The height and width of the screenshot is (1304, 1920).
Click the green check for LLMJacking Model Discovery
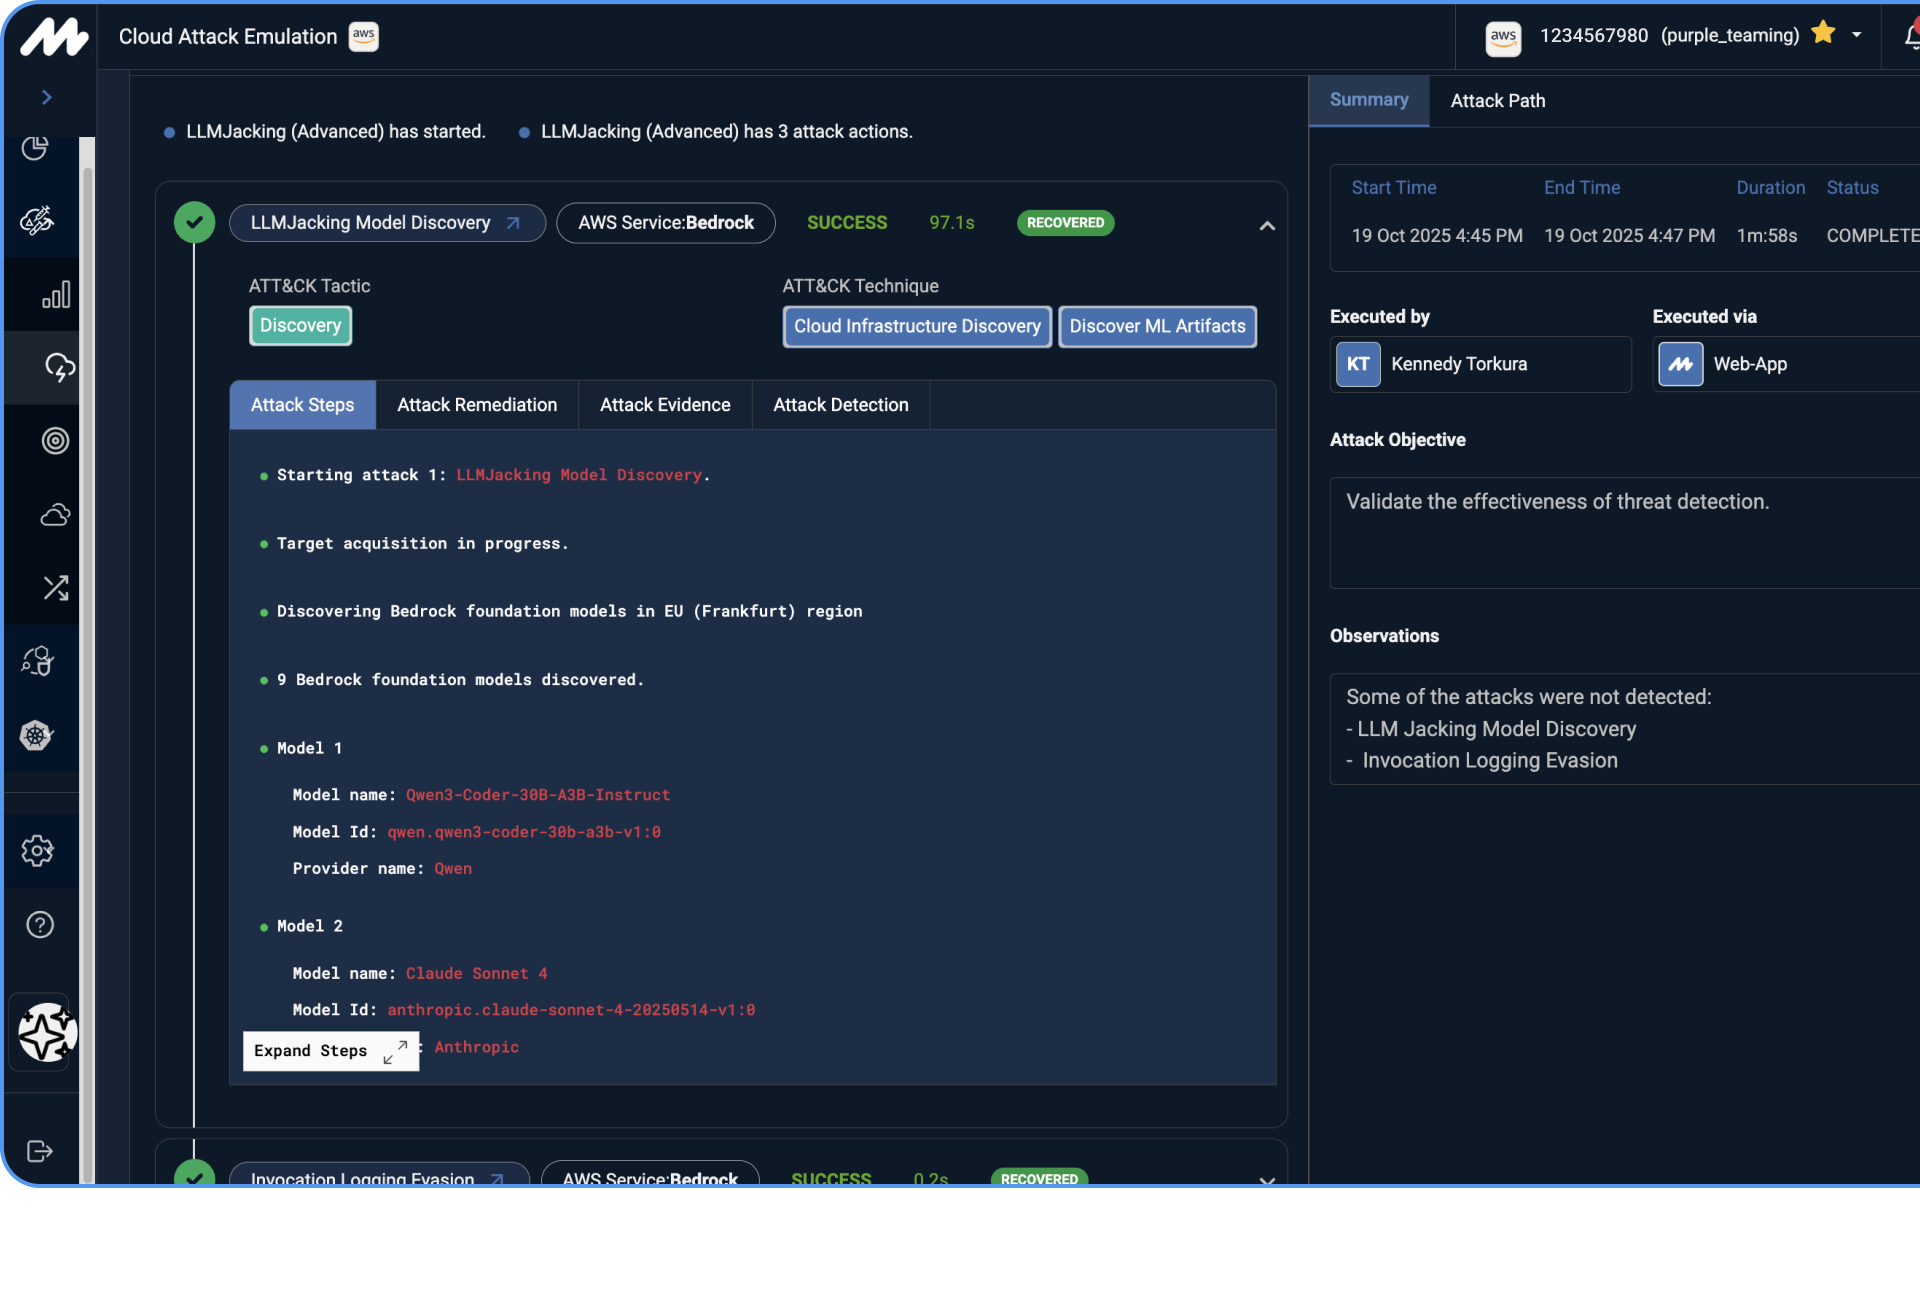[x=194, y=223]
